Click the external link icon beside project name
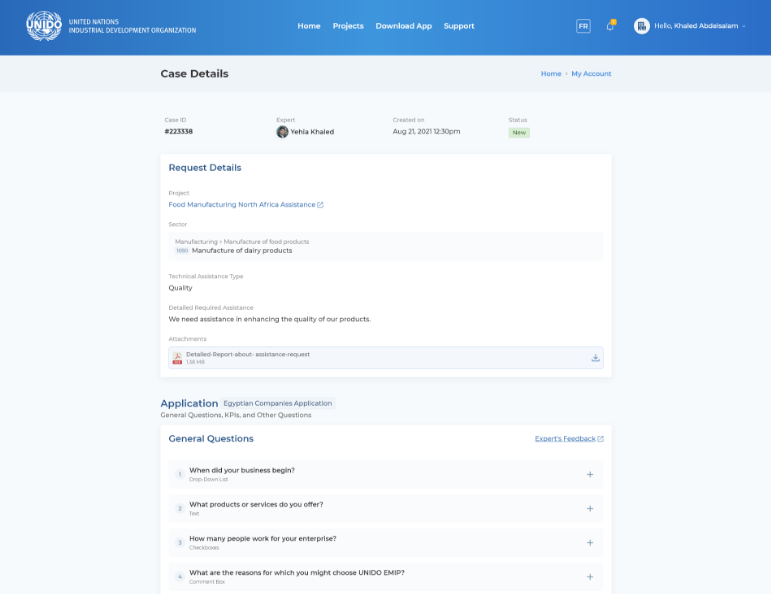The height and width of the screenshot is (594, 771). pyautogui.click(x=320, y=205)
